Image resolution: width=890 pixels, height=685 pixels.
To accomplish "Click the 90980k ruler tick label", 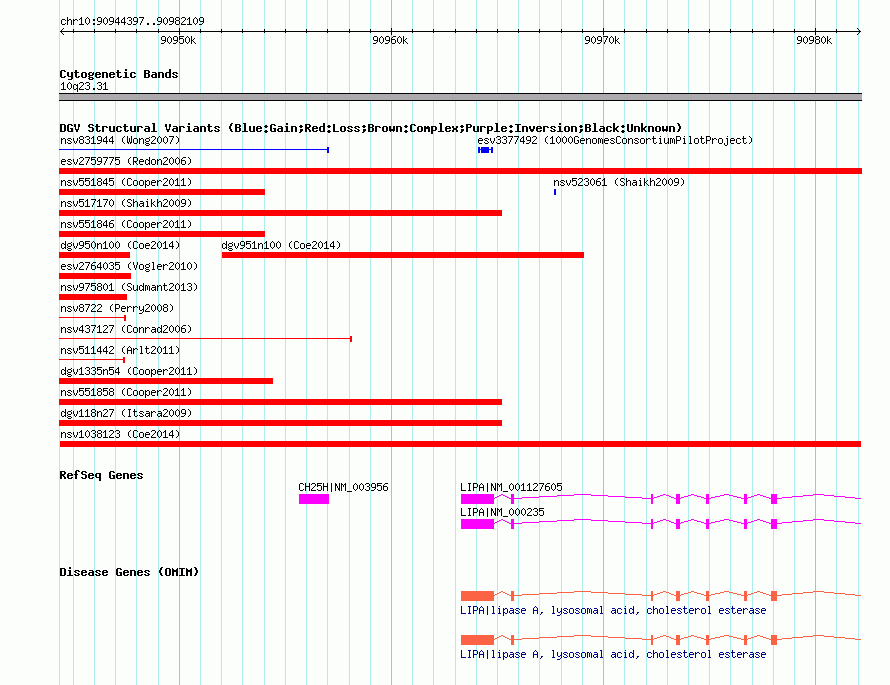I will [814, 40].
